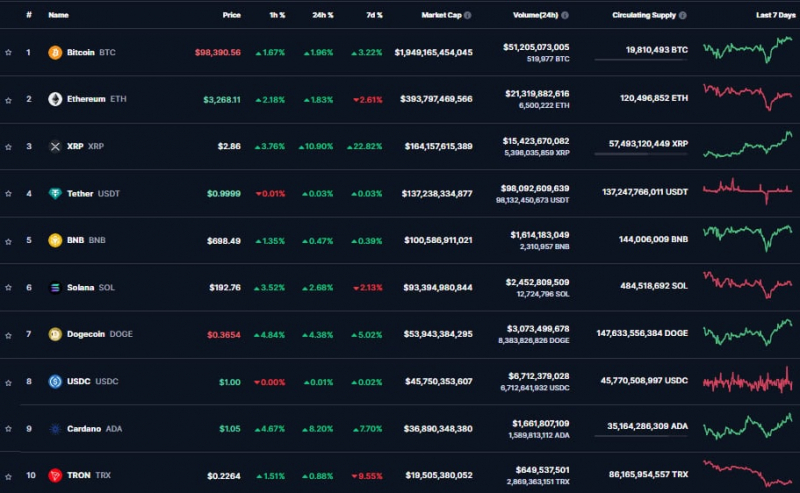Screen dimensions: 800x493
Task: Click TRON 7d change 9.55%
Action: pyautogui.click(x=367, y=476)
